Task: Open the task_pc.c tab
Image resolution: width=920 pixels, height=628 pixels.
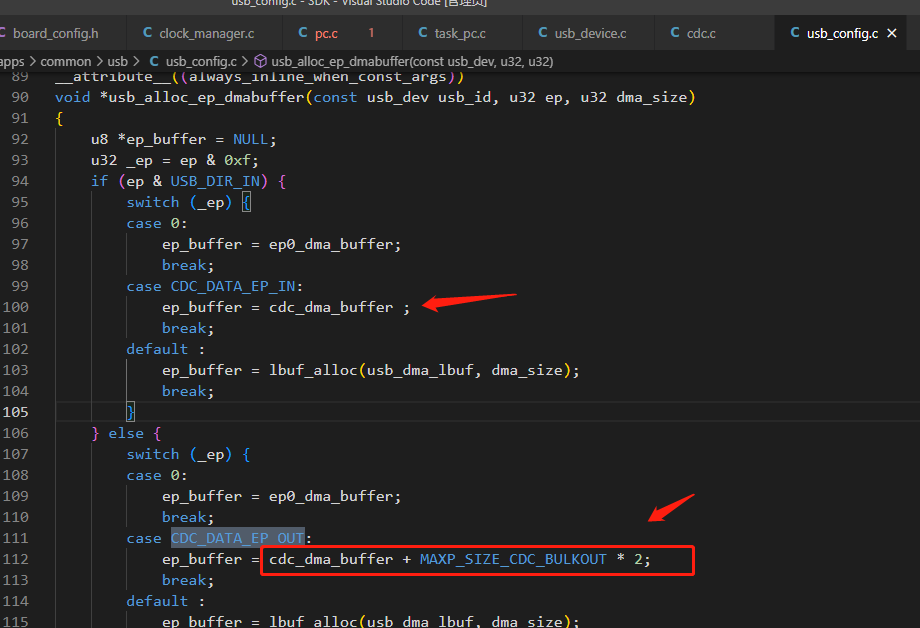Action: point(462,33)
